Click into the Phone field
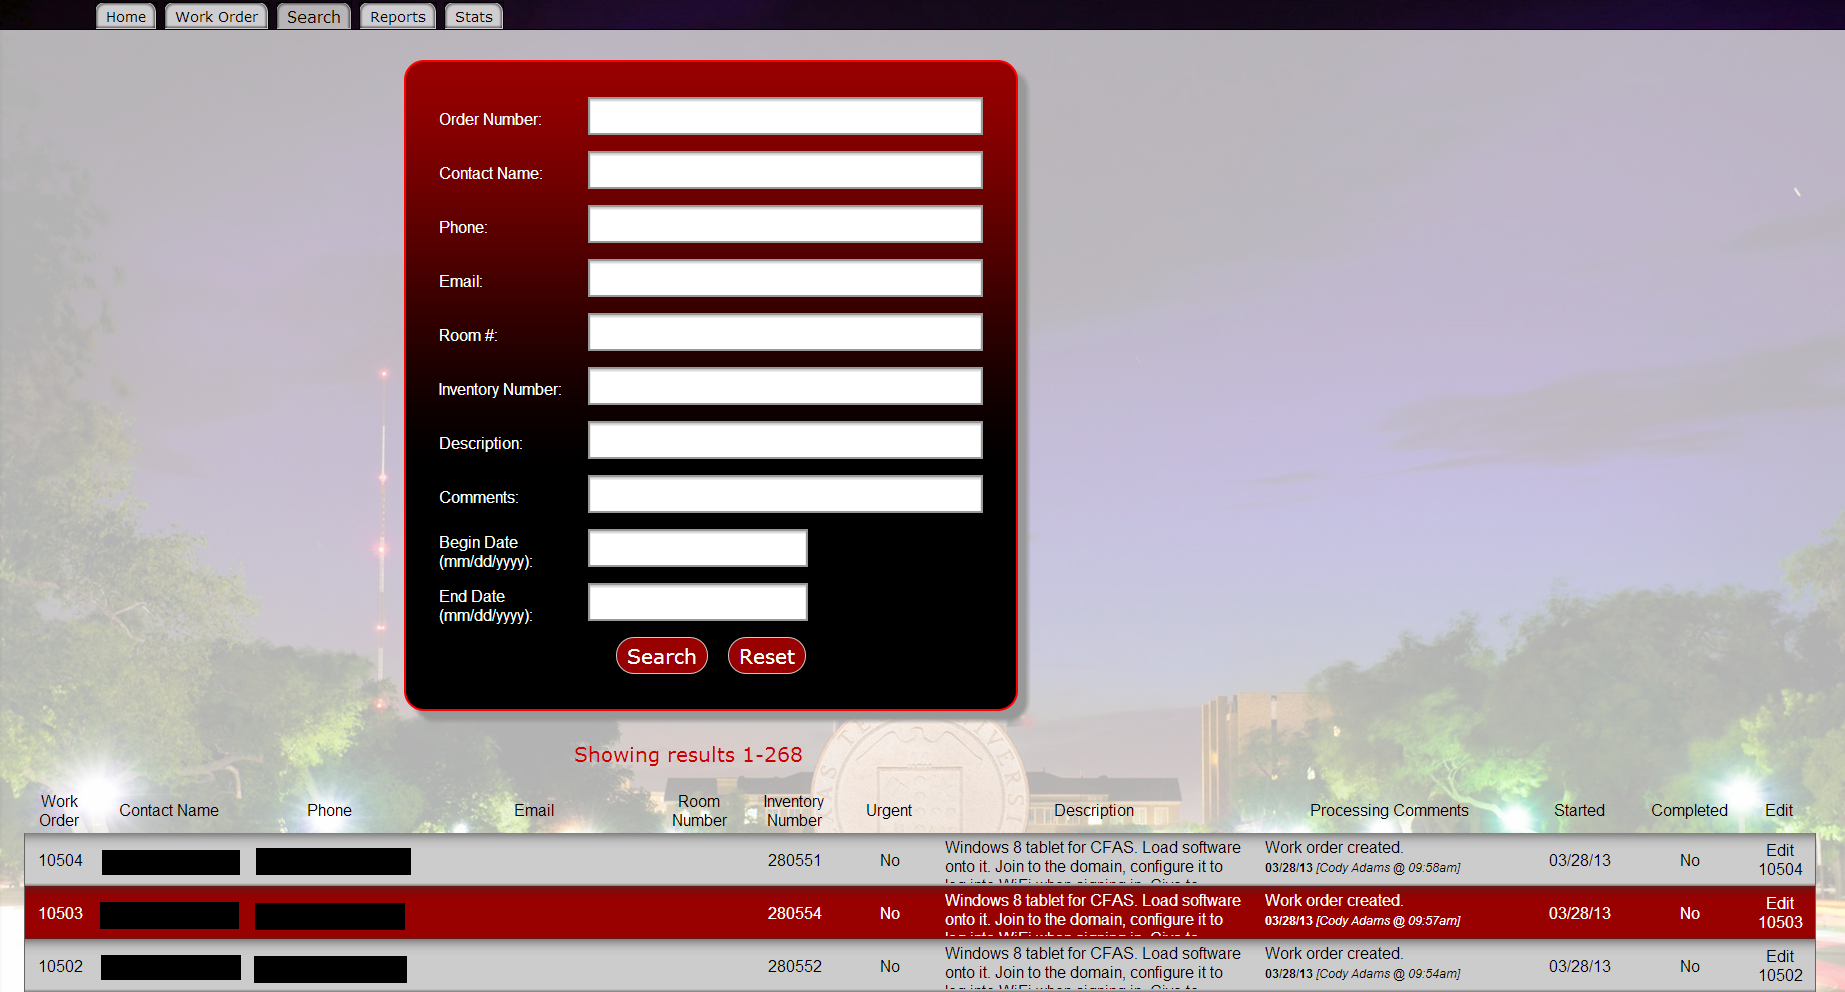Screen dimensions: 1845x992 coord(785,224)
